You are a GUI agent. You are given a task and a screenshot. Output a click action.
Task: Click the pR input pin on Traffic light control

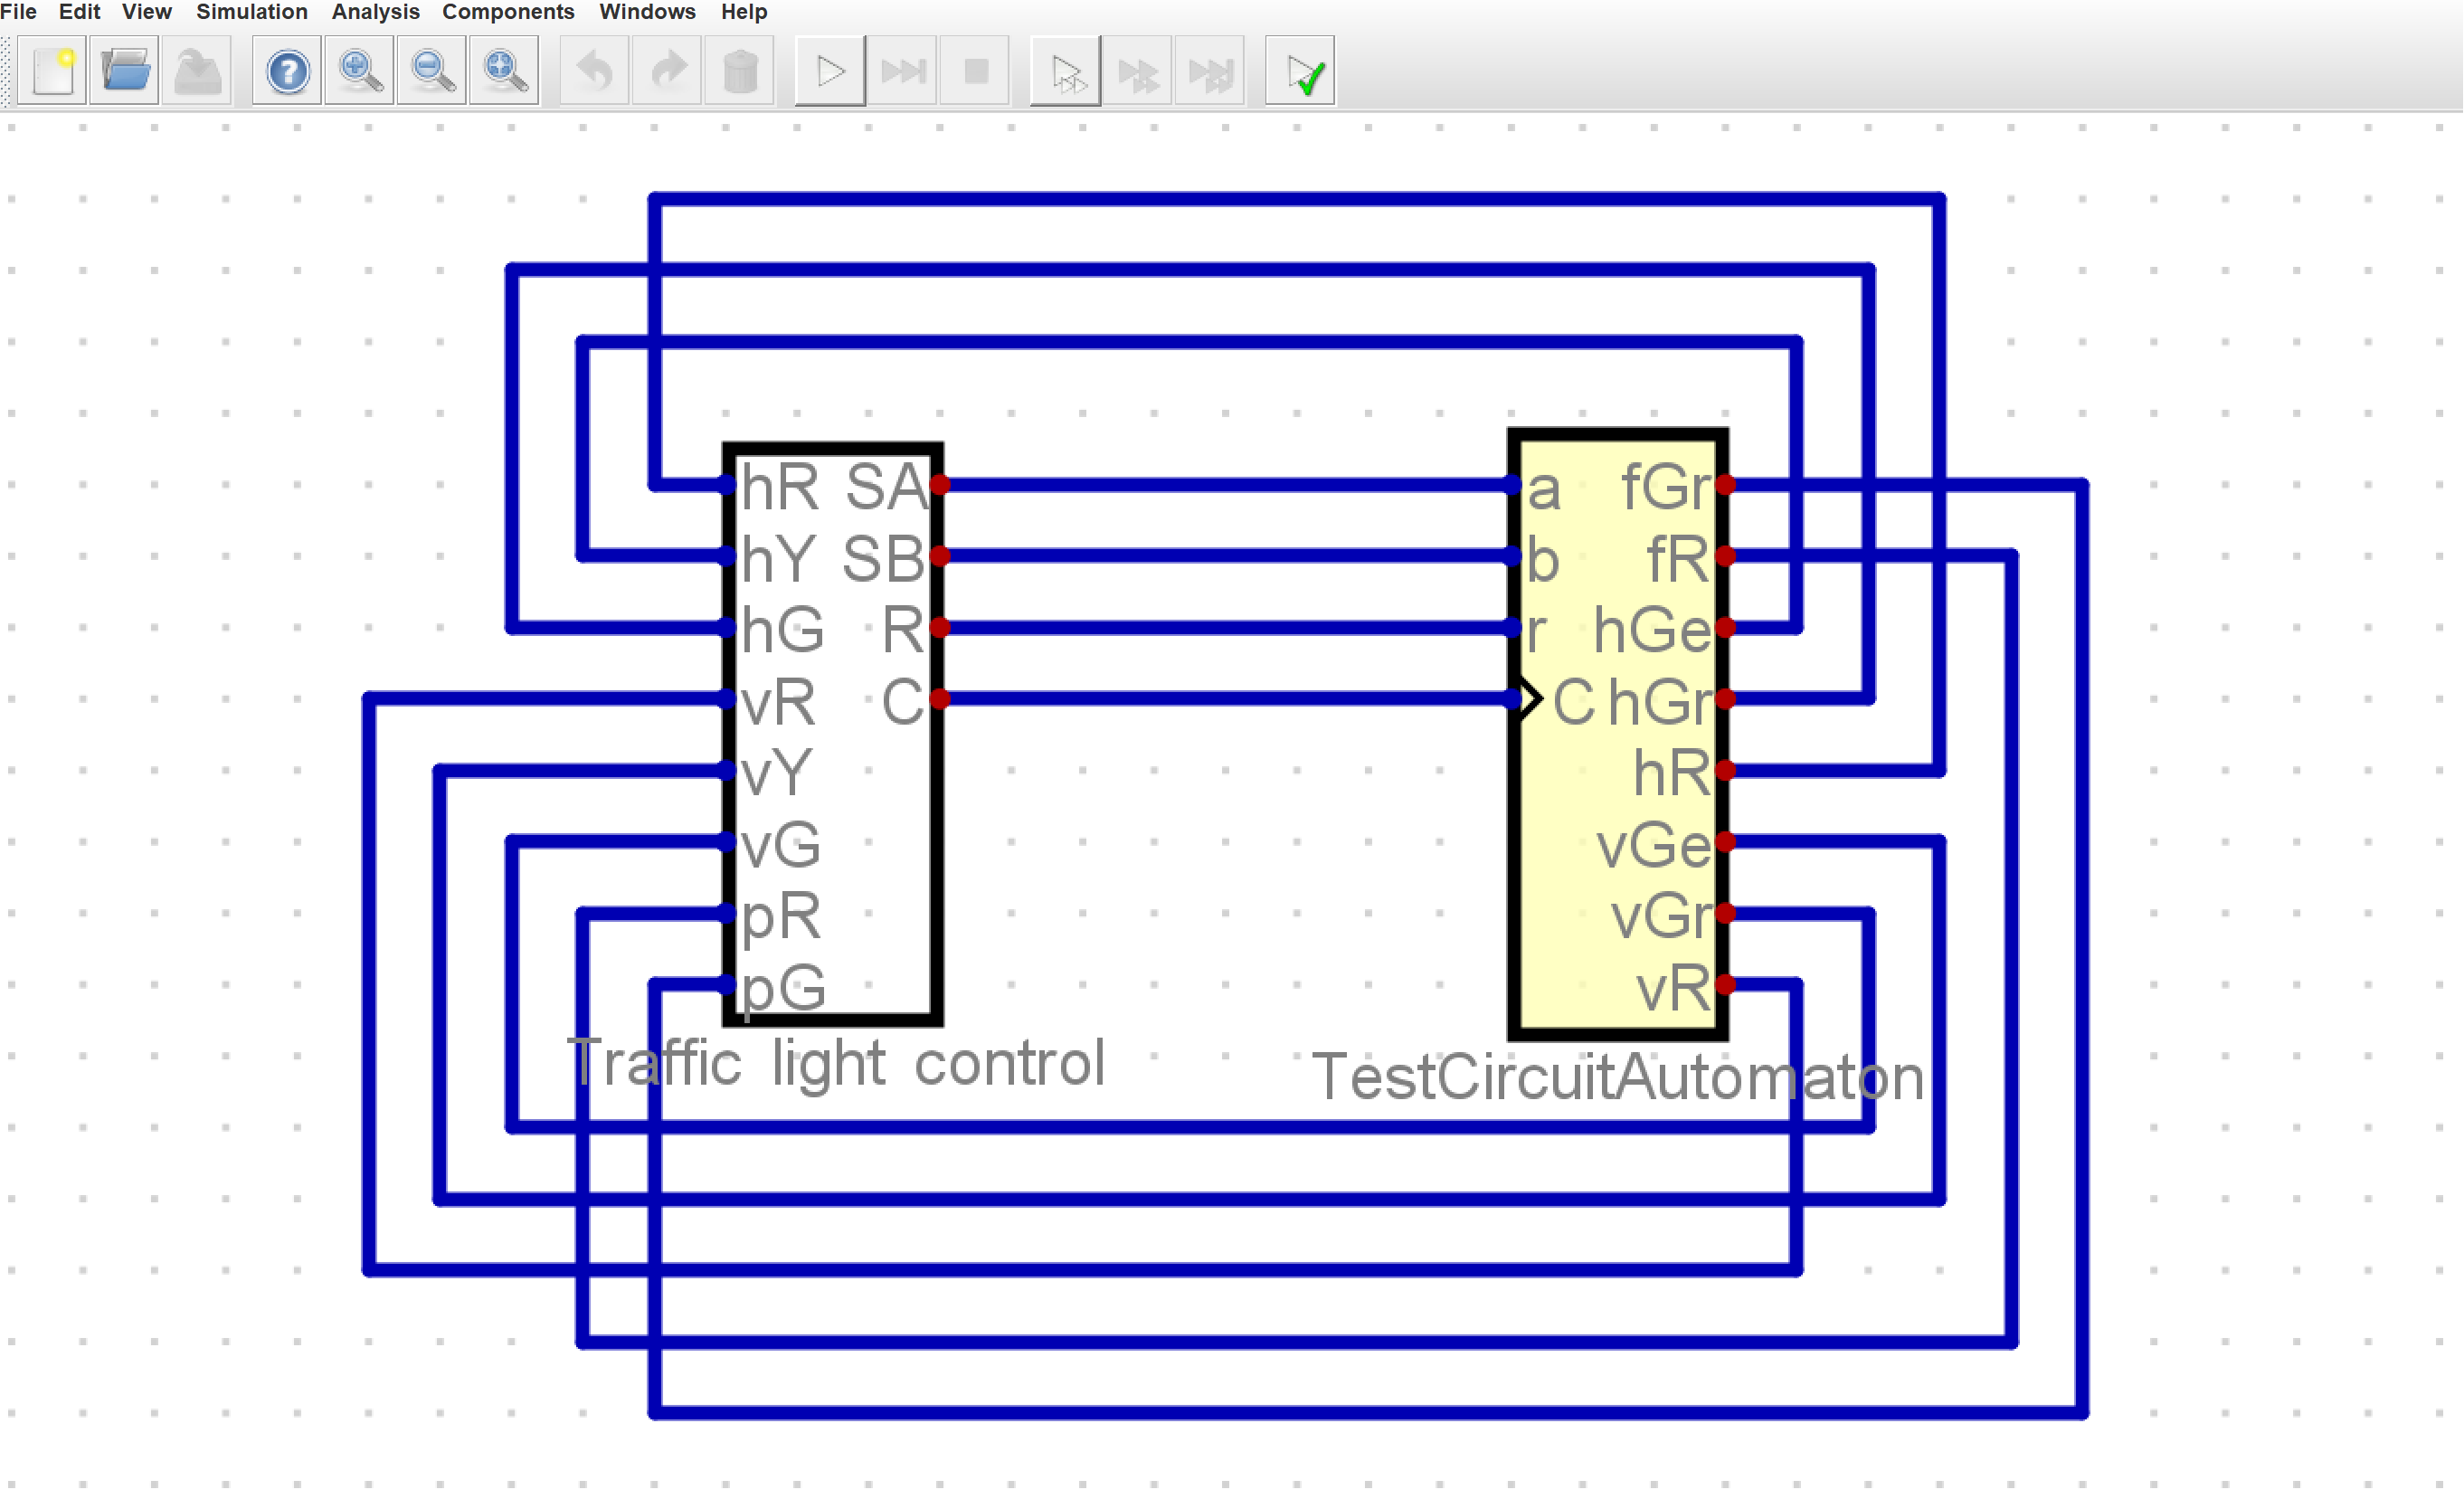[x=728, y=914]
